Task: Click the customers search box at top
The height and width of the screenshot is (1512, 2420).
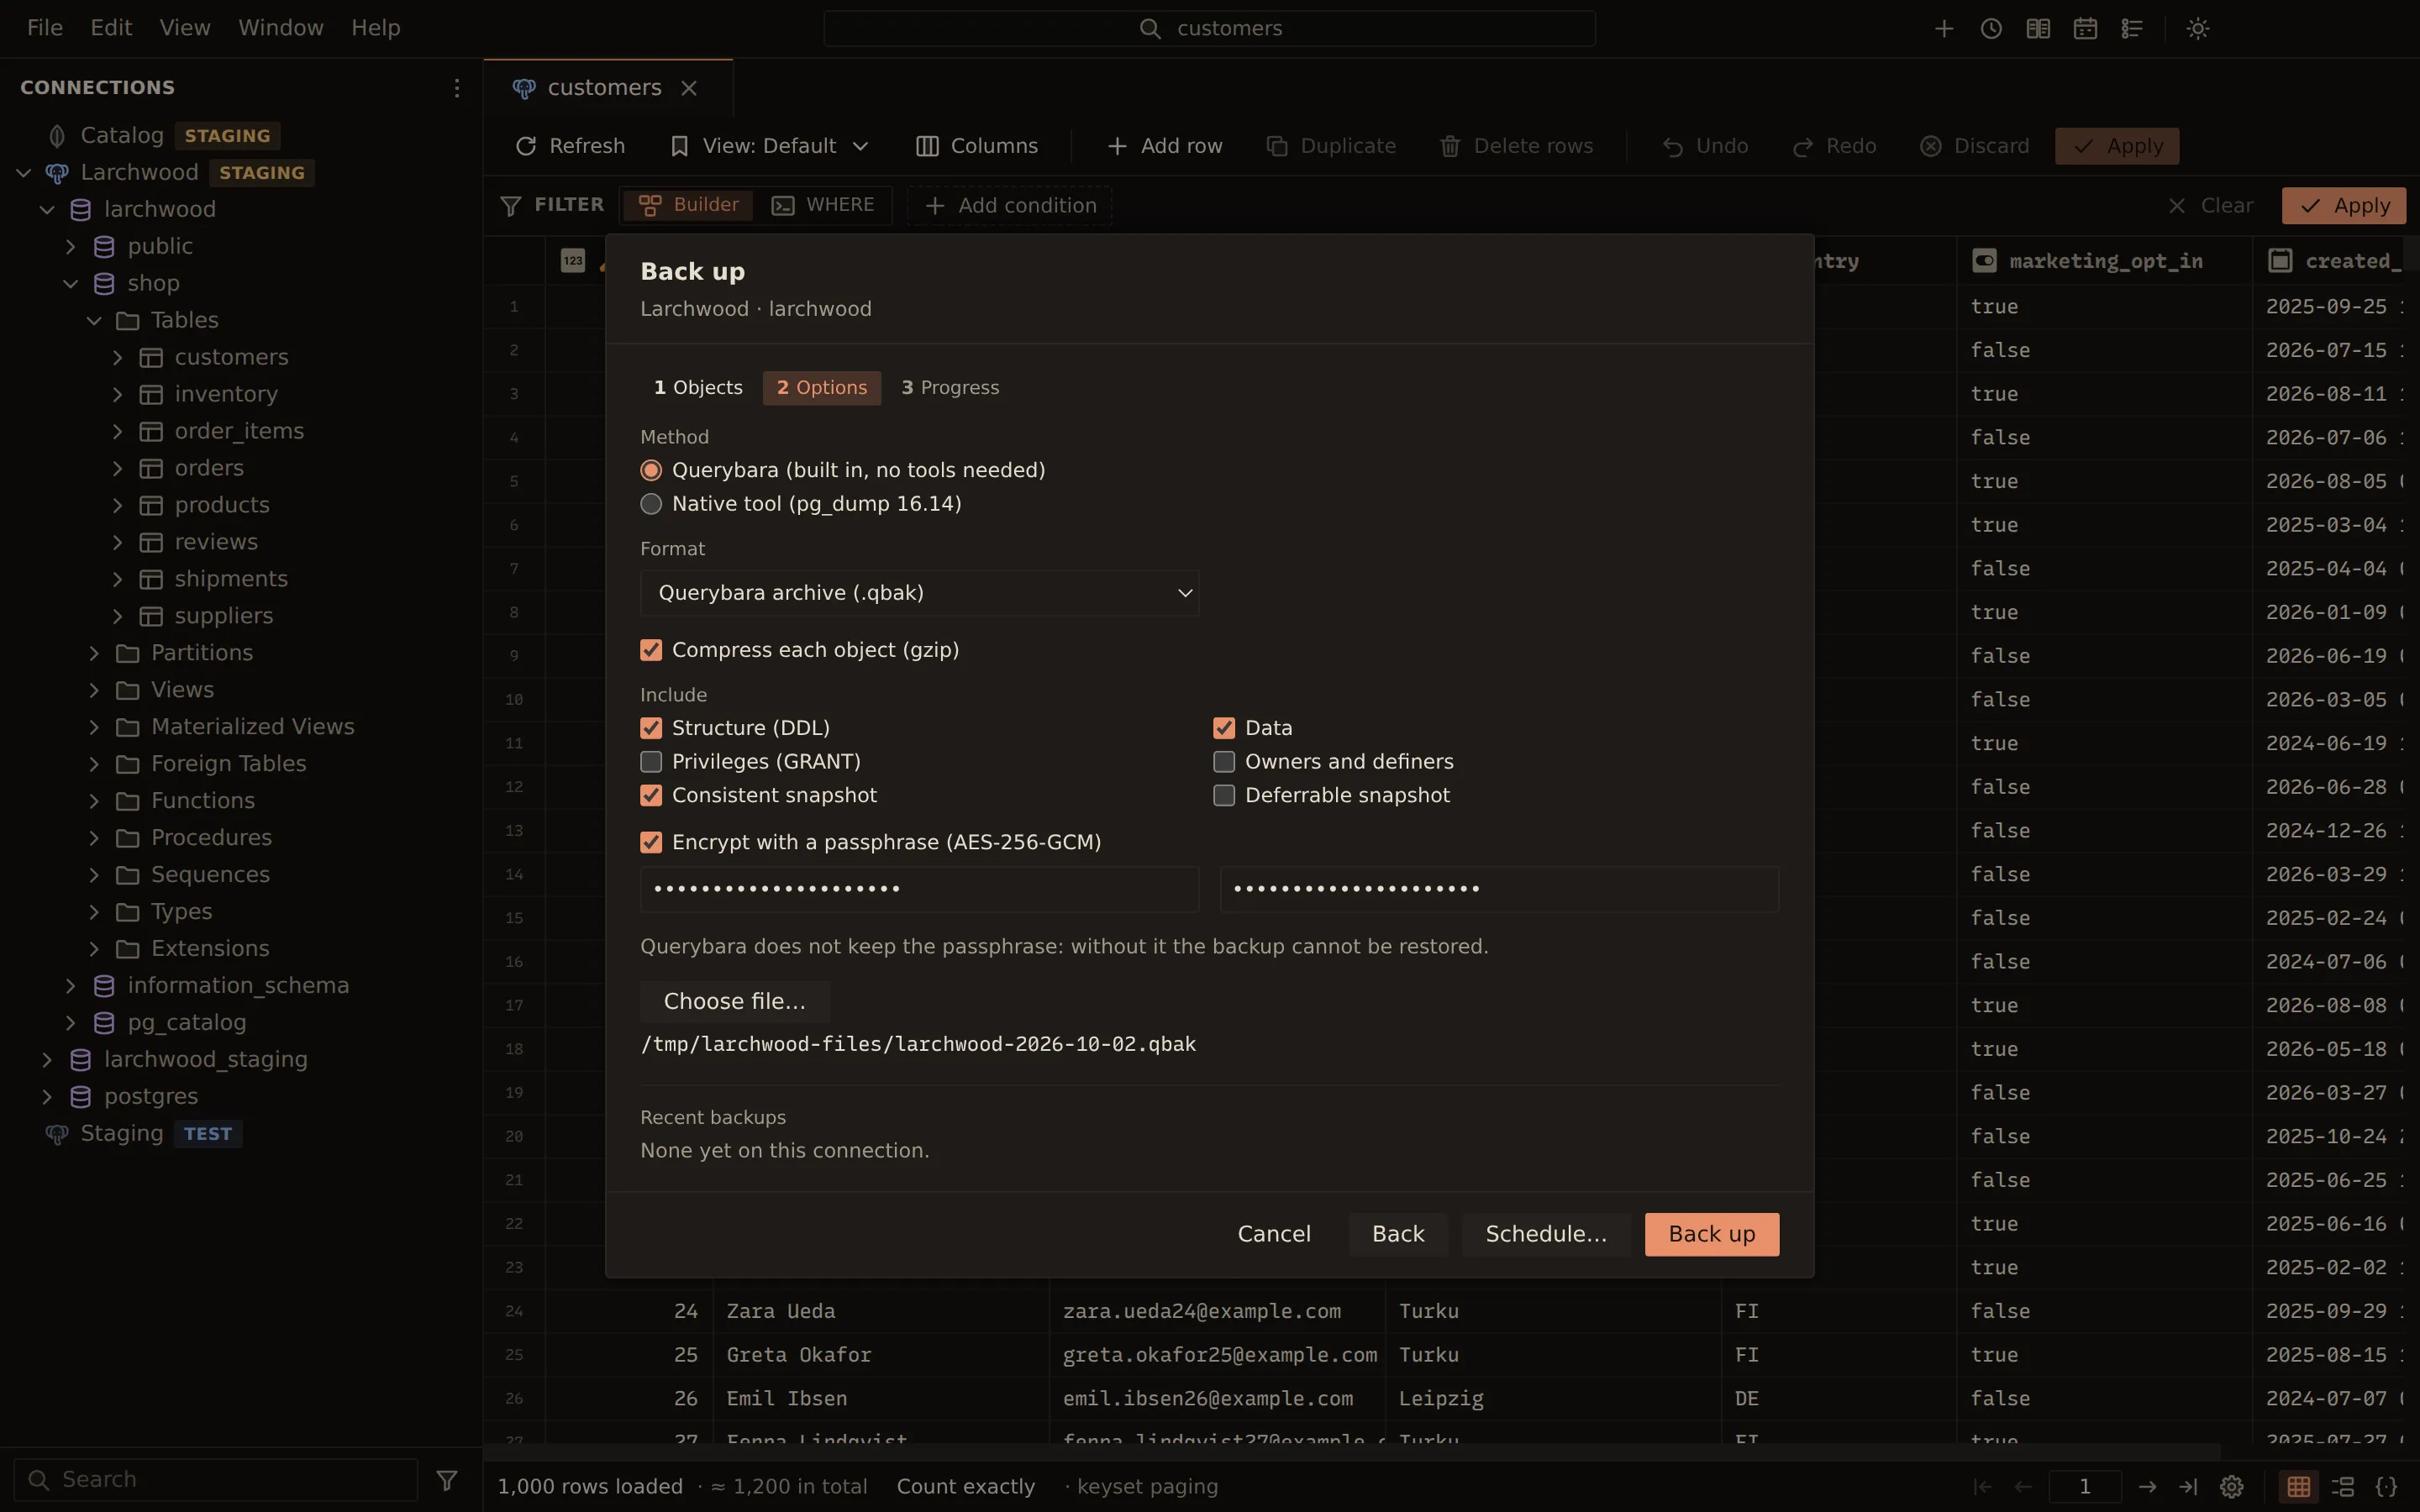Action: pos(1209,28)
